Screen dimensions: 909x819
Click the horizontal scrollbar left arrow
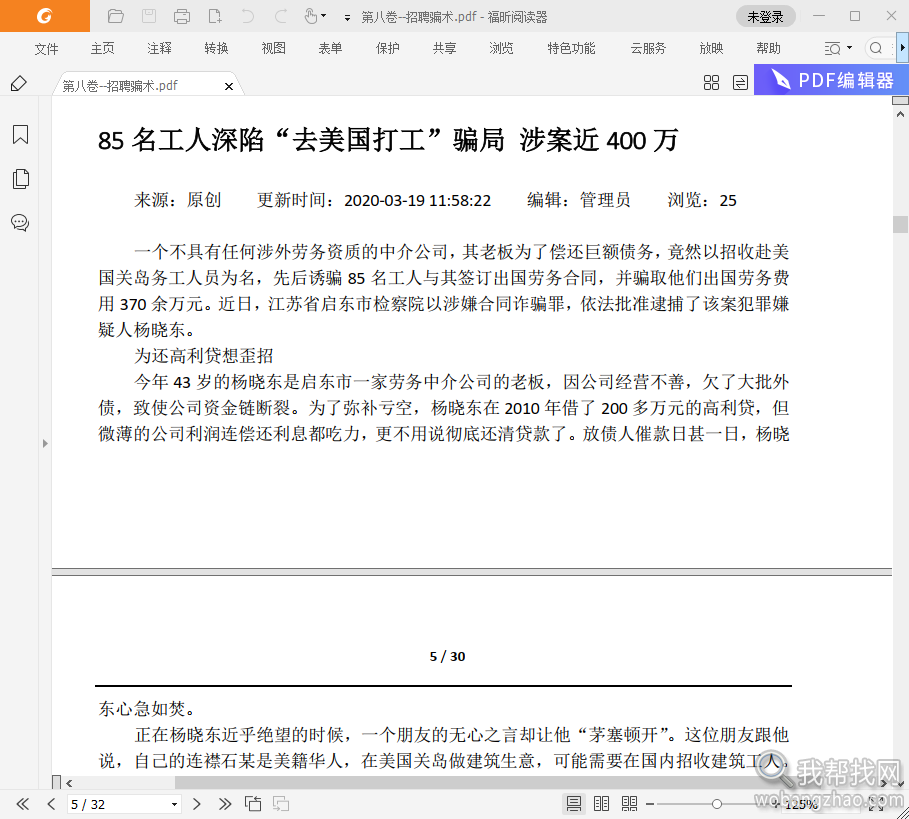[69, 783]
